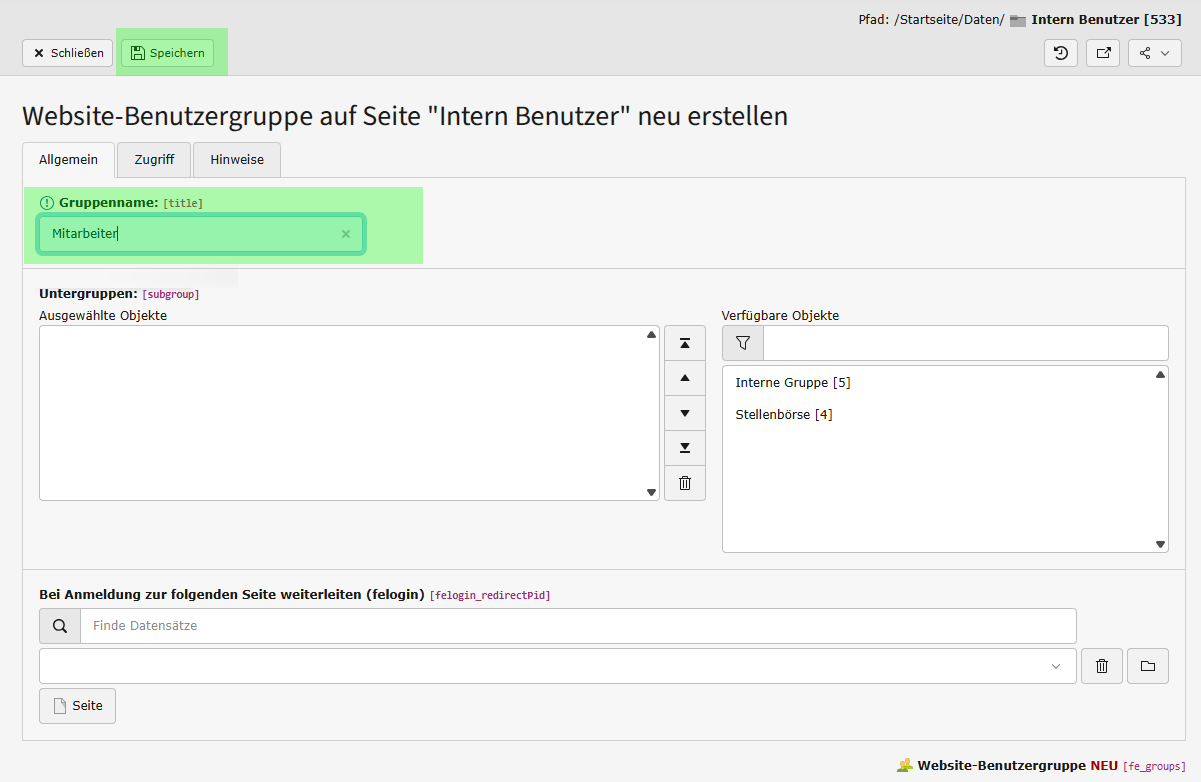The width and height of the screenshot is (1201, 782).
Task: Click the Schließen button
Action: tap(68, 53)
